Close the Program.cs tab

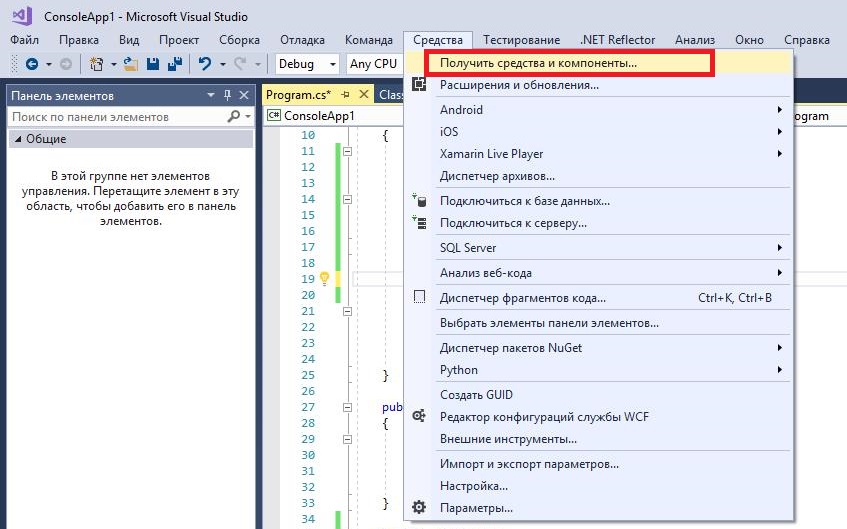click(x=364, y=95)
